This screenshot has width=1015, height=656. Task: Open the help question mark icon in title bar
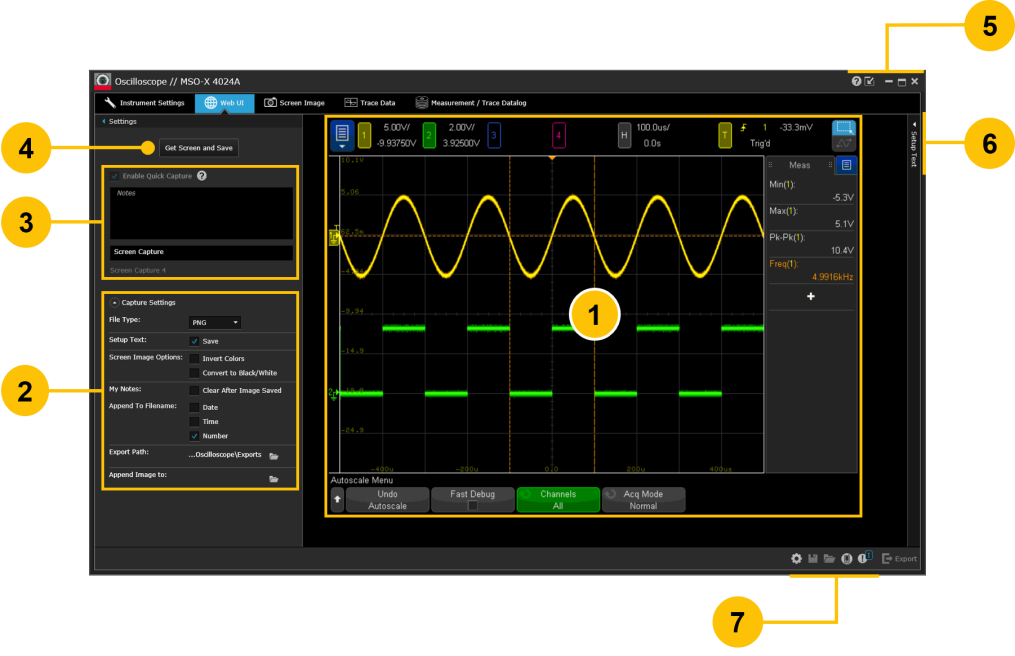(856, 81)
